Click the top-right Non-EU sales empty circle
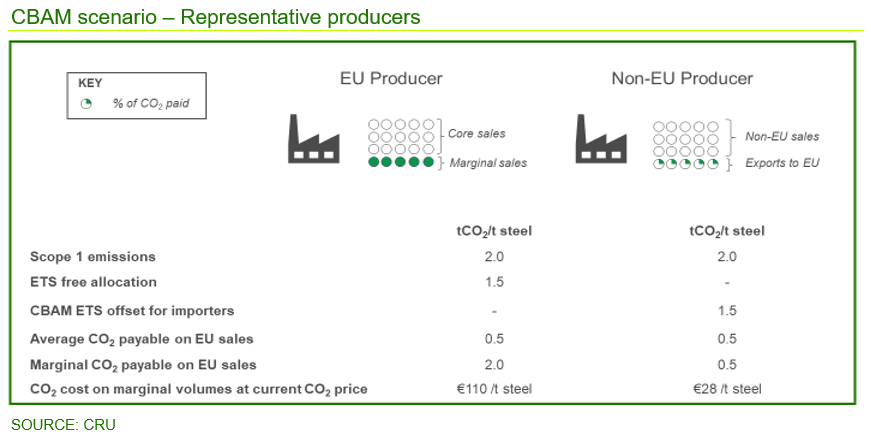The image size is (871, 440). point(713,126)
